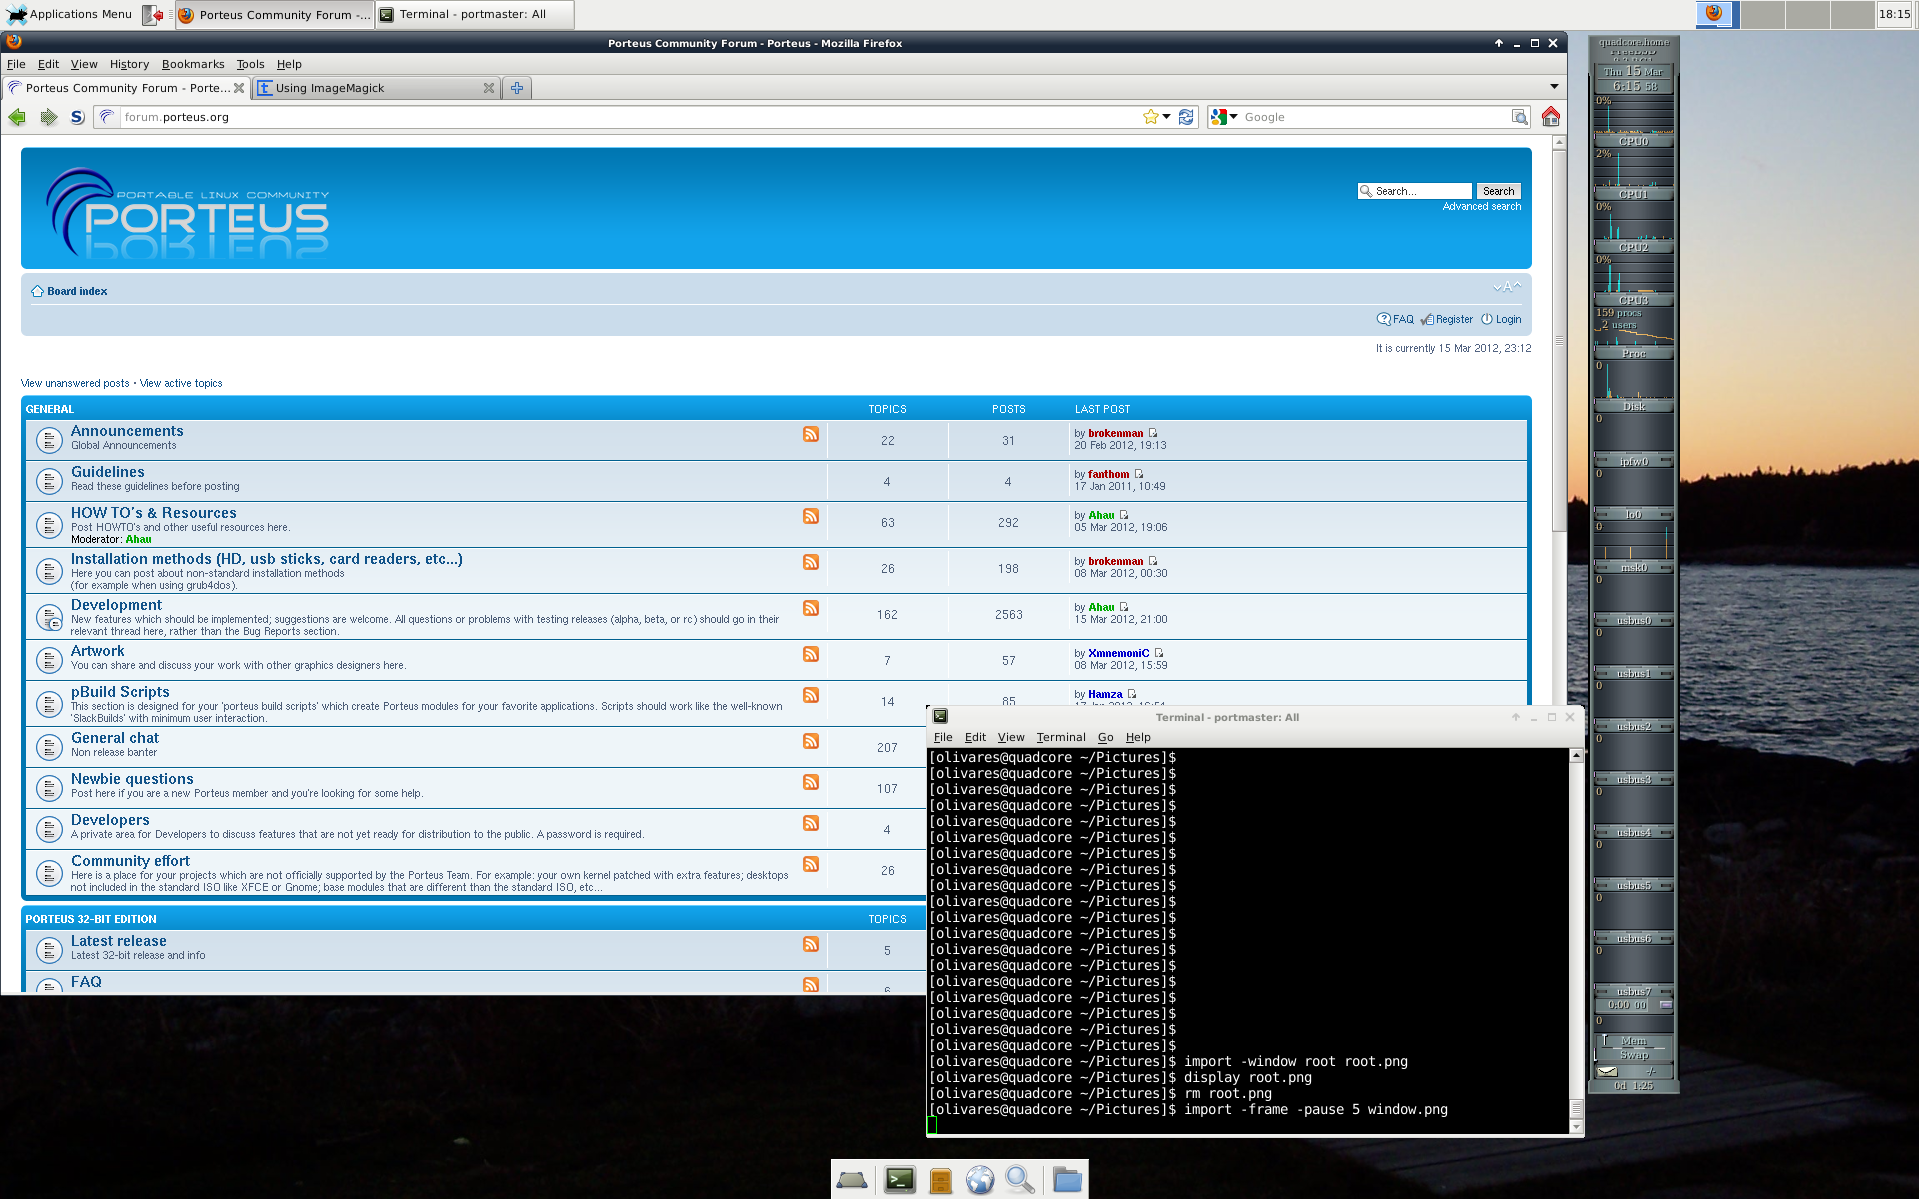The image size is (1919, 1199).
Task: Switch to the Using ImageMagick tab
Action: point(370,88)
